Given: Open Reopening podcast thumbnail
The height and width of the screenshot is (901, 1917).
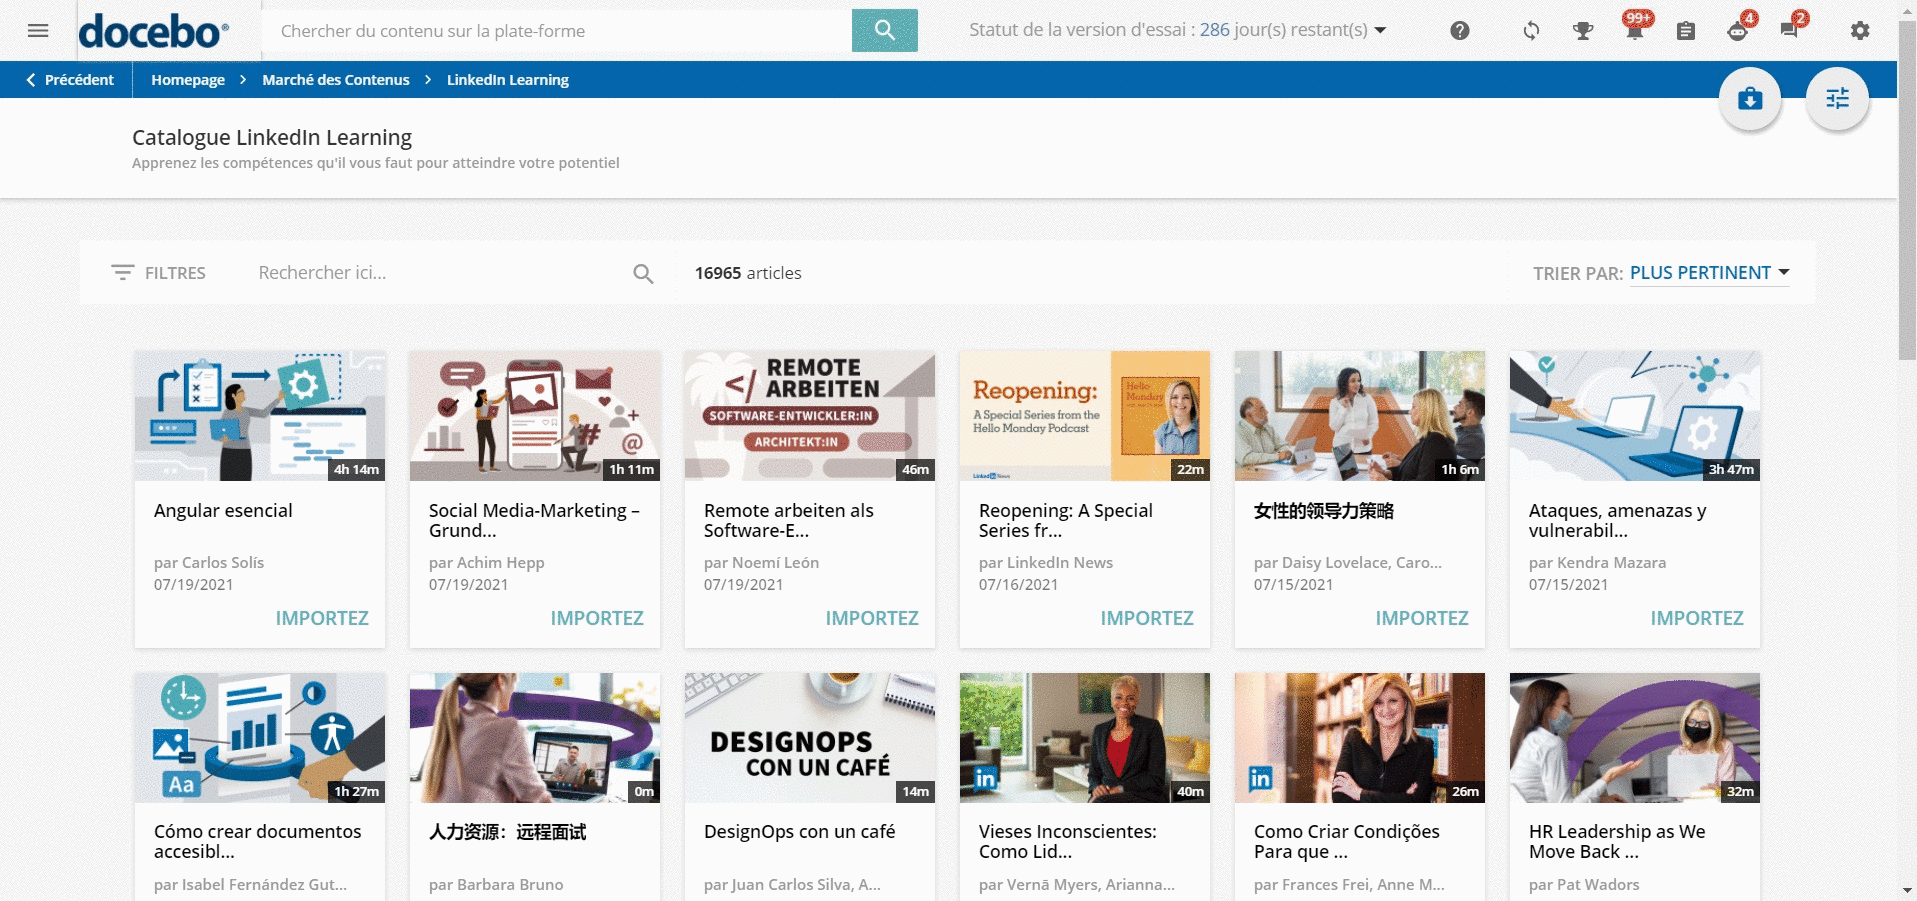Looking at the screenshot, I should [1085, 416].
